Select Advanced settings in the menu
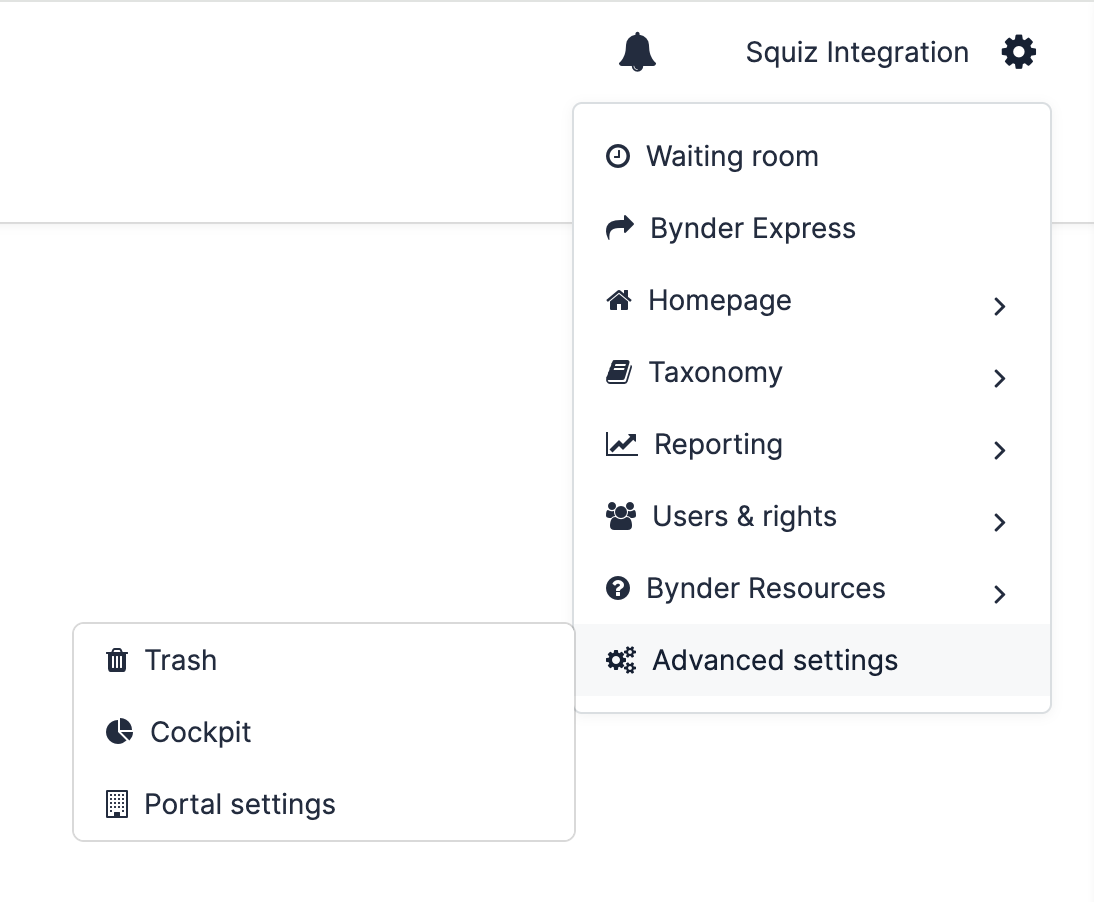 pyautogui.click(x=812, y=660)
